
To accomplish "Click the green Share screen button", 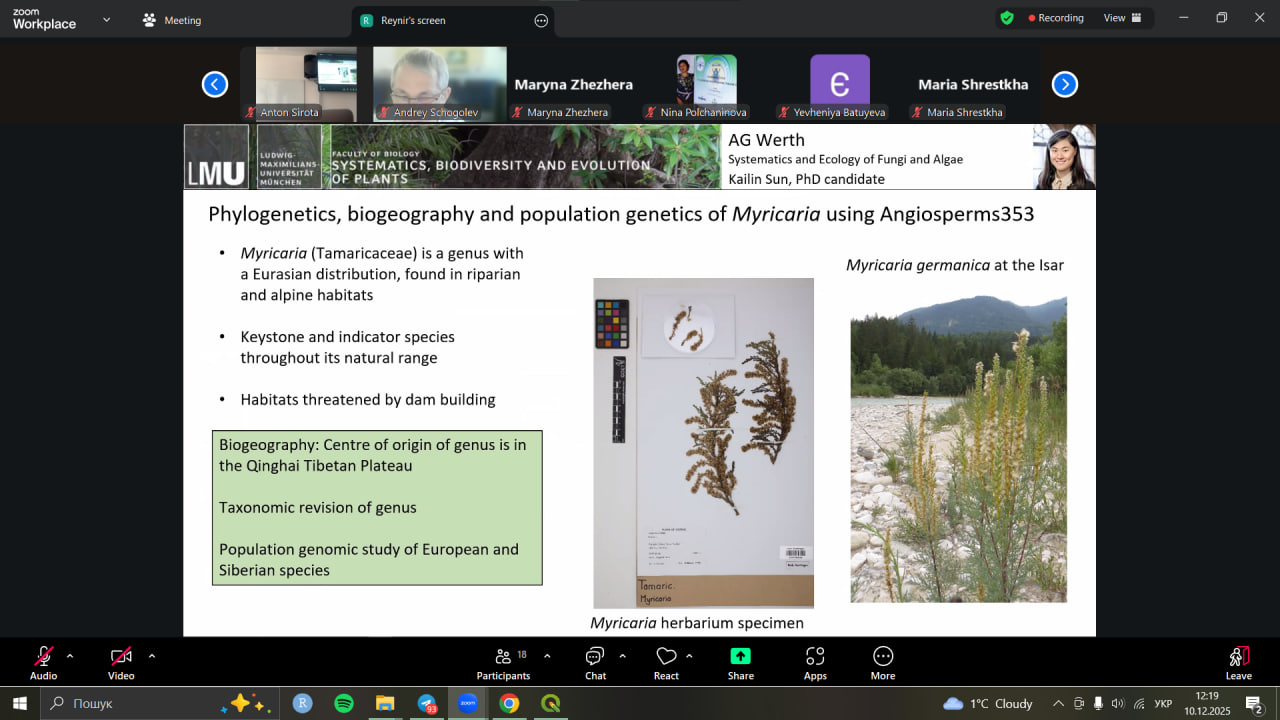I will pyautogui.click(x=740, y=662).
